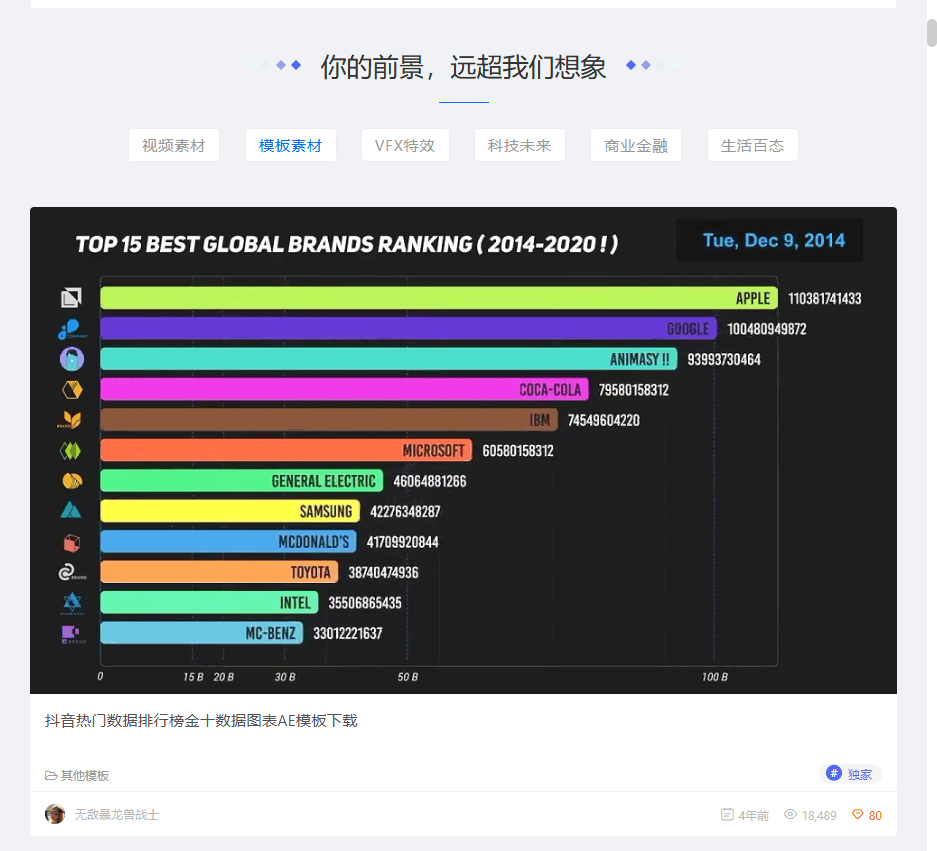
Task: Click the author's avatar thumbnail
Action: click(57, 814)
